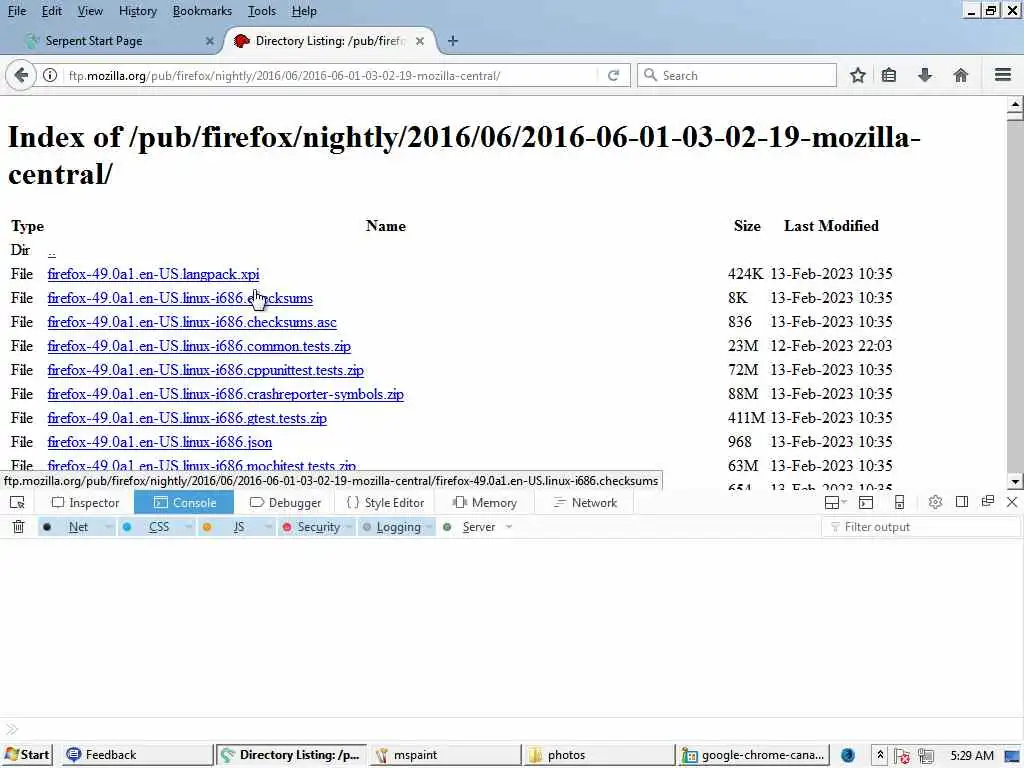This screenshot has width=1024, height=768.
Task: Open the File menu
Action: pos(16,11)
